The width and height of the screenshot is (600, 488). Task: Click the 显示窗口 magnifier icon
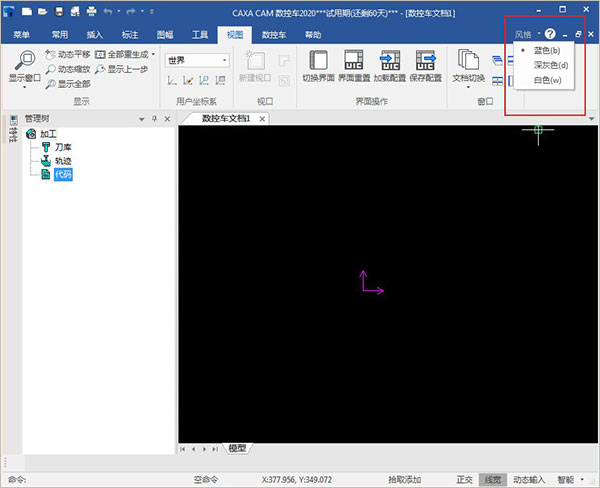23,59
